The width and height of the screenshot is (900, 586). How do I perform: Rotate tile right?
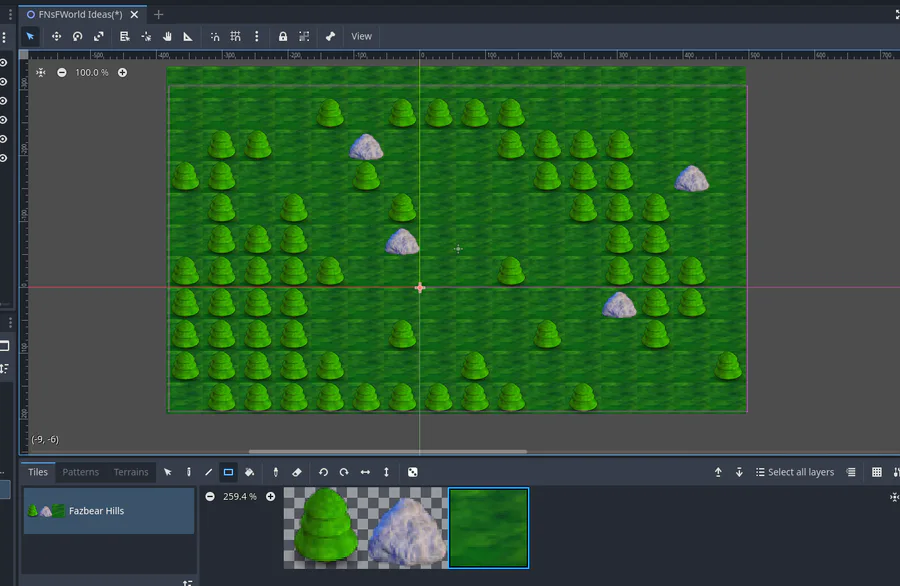click(x=344, y=472)
